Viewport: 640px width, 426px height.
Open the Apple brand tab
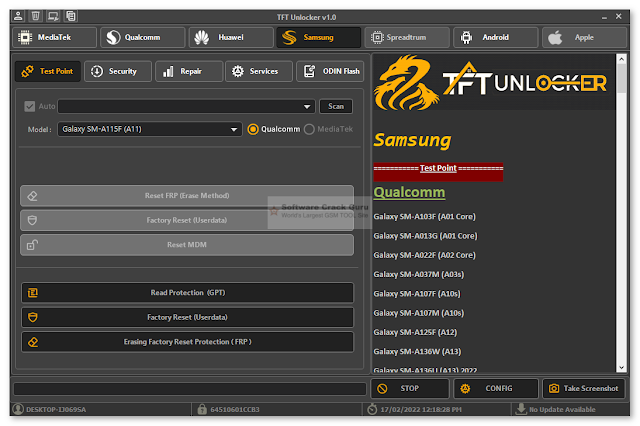[584, 38]
